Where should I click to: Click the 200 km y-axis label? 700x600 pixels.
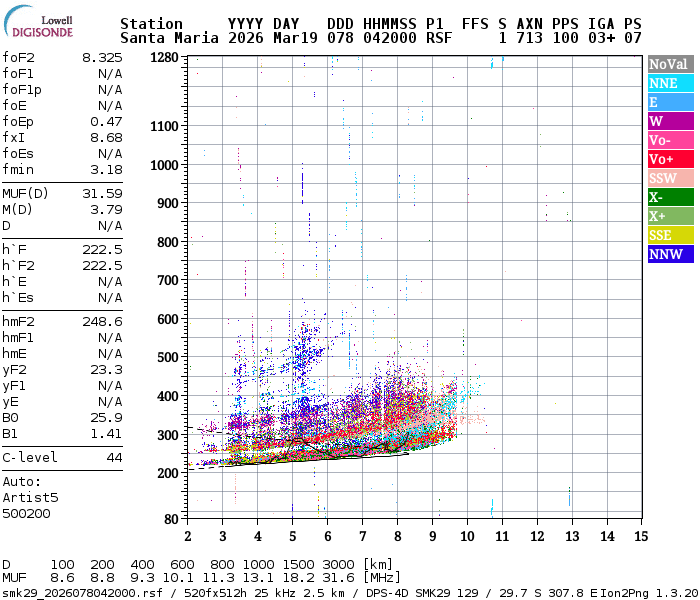click(x=168, y=473)
